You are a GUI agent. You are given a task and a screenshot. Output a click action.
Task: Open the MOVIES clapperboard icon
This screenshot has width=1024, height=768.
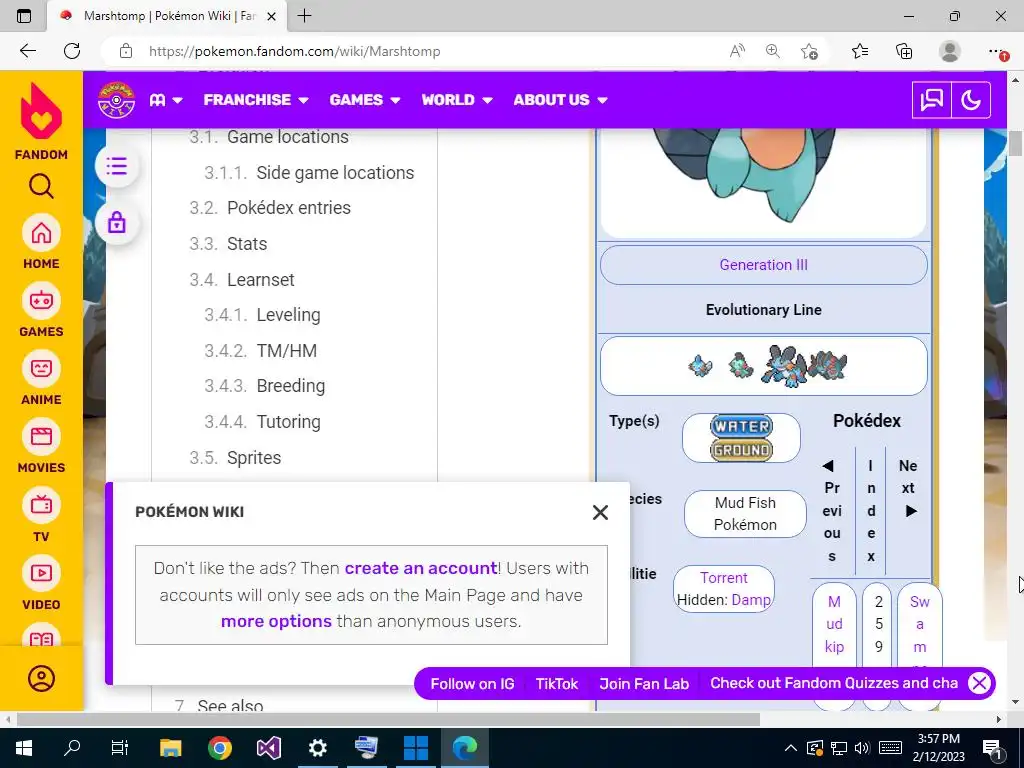pos(41,437)
